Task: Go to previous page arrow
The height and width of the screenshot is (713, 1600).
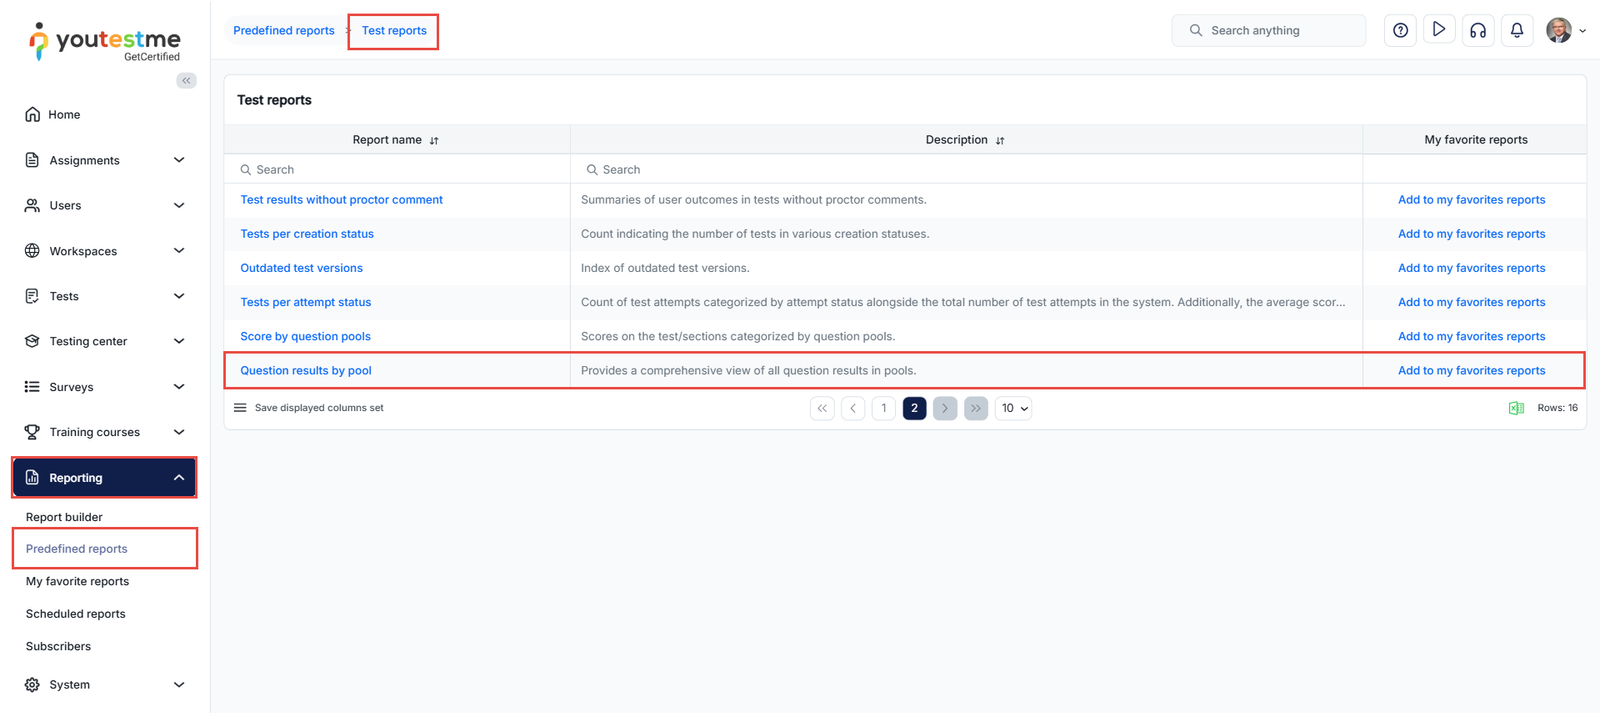Action: (853, 408)
